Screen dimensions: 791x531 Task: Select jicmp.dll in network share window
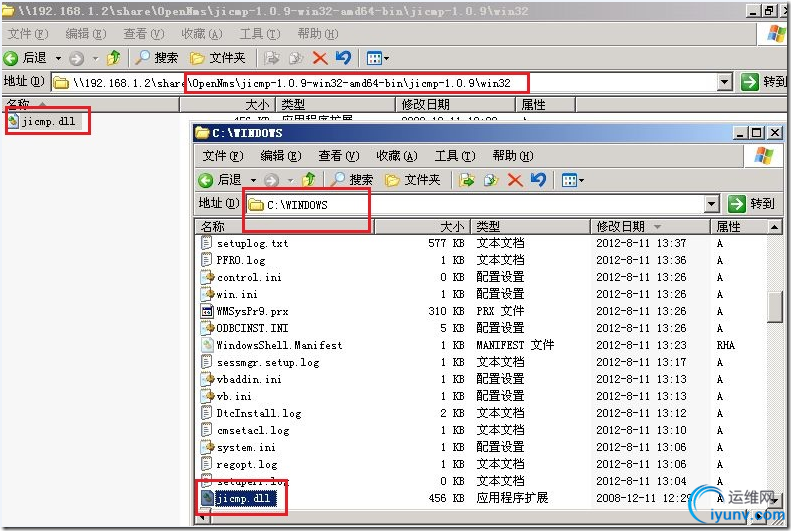point(42,121)
